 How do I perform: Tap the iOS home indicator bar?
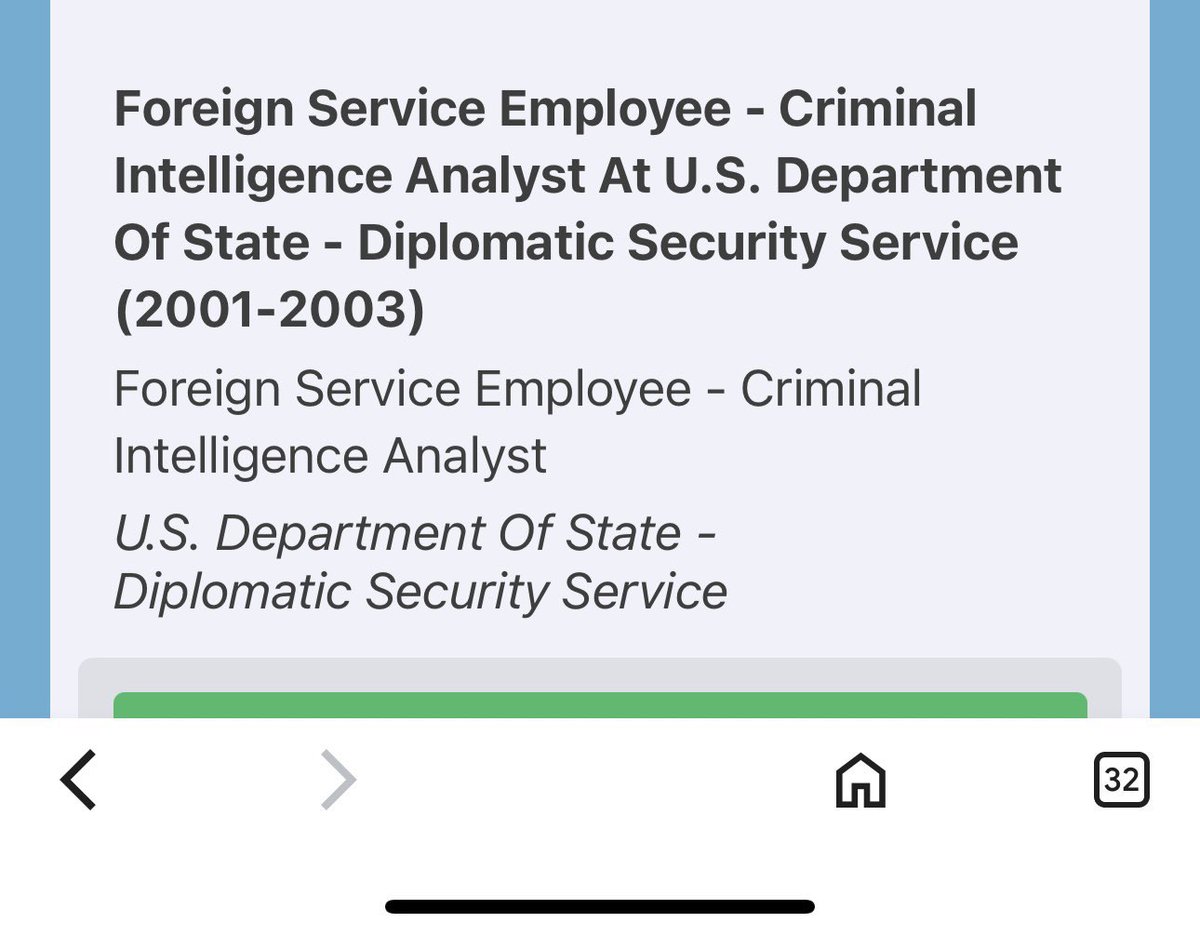tap(600, 907)
